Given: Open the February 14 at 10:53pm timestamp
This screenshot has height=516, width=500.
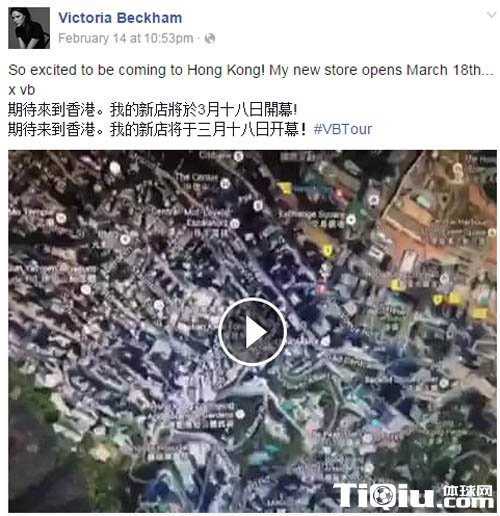Looking at the screenshot, I should [126, 38].
